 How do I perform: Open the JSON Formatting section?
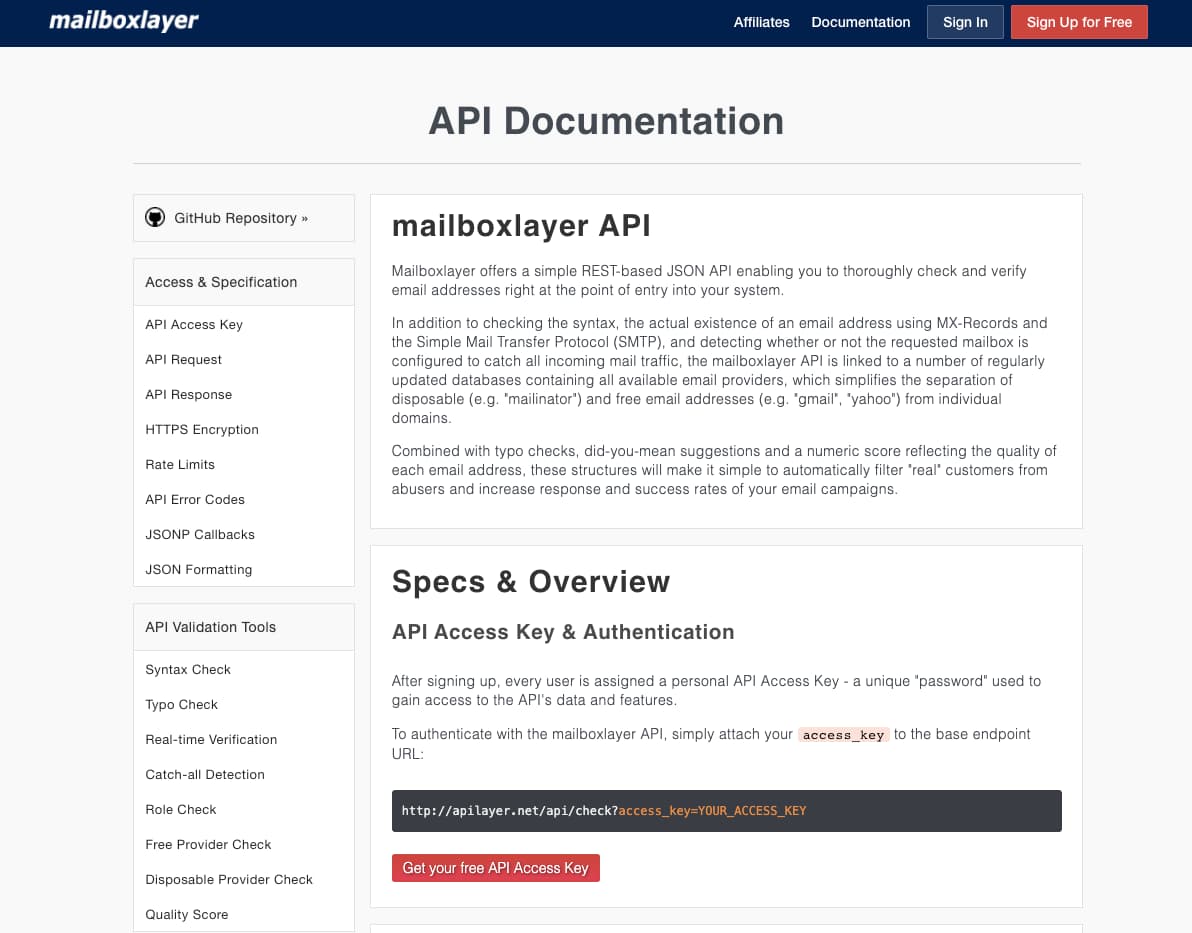click(x=198, y=569)
